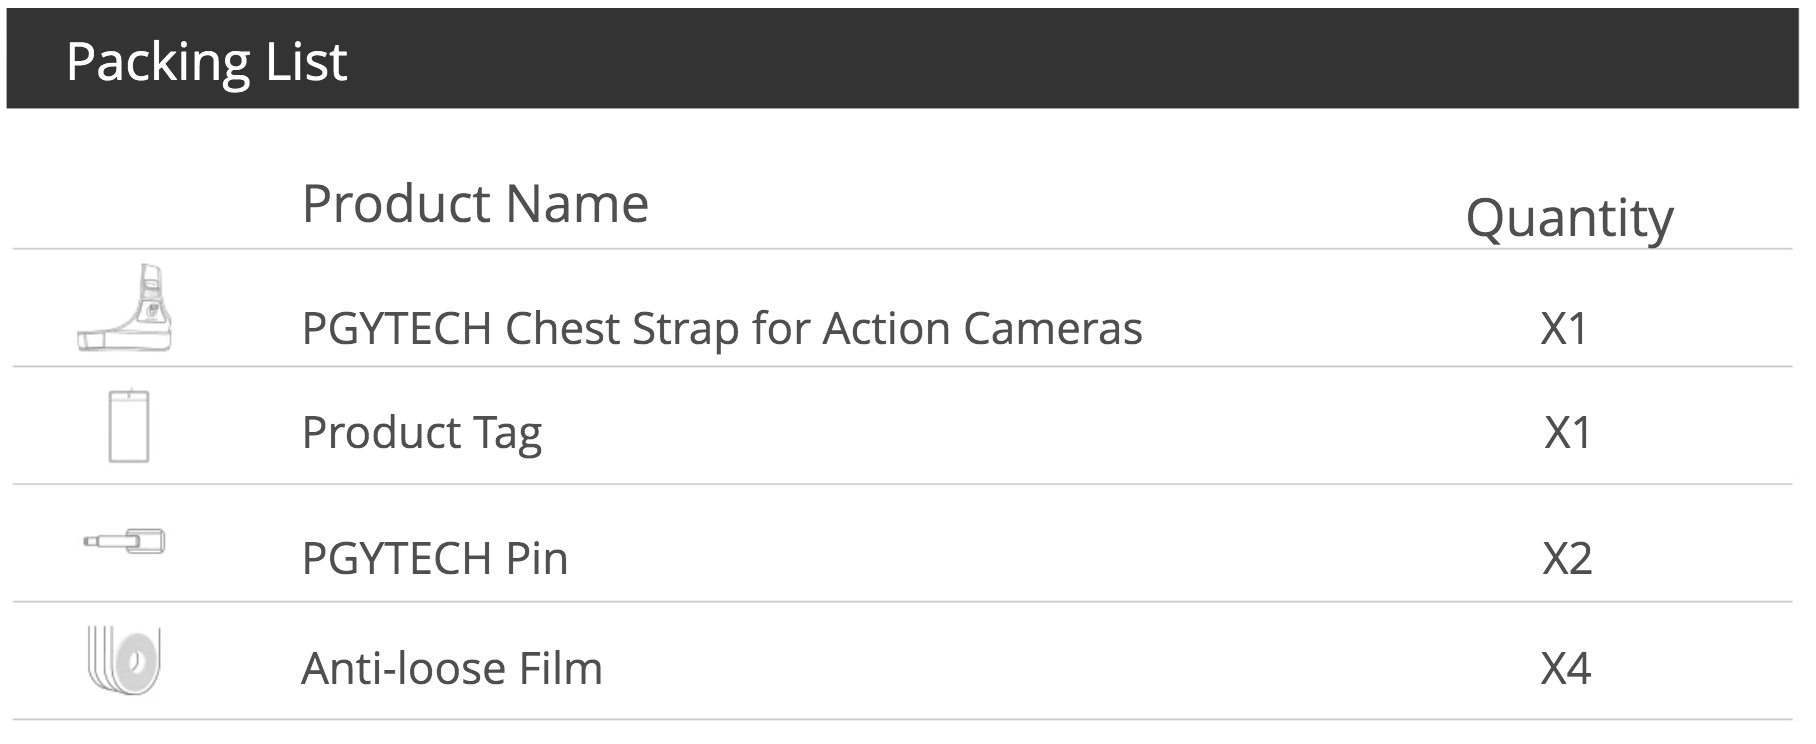Viewport: 1816px width, 744px height.
Task: Select the PGYTECH Pin name text
Action: [435, 558]
